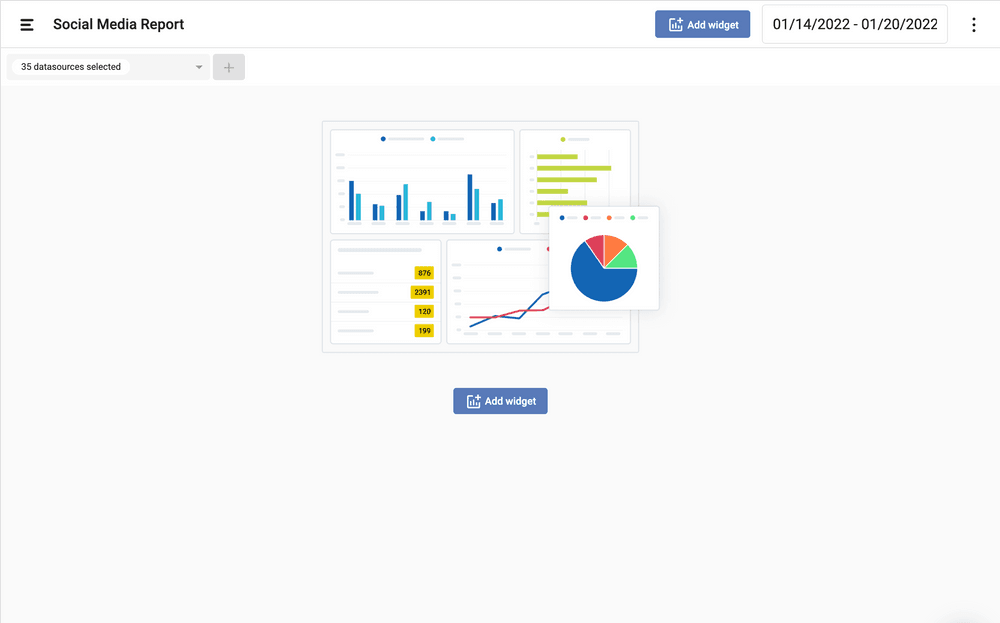Screen dimensions: 1000x623
Task: Click the chart icon in top Add widget button
Action: [x=676, y=25]
